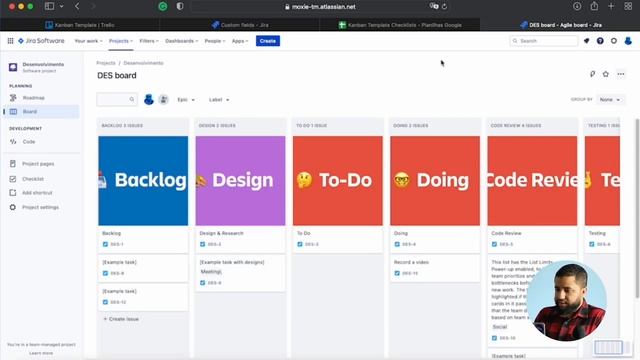
Task: Open the Apps dropdown
Action: pos(240,41)
